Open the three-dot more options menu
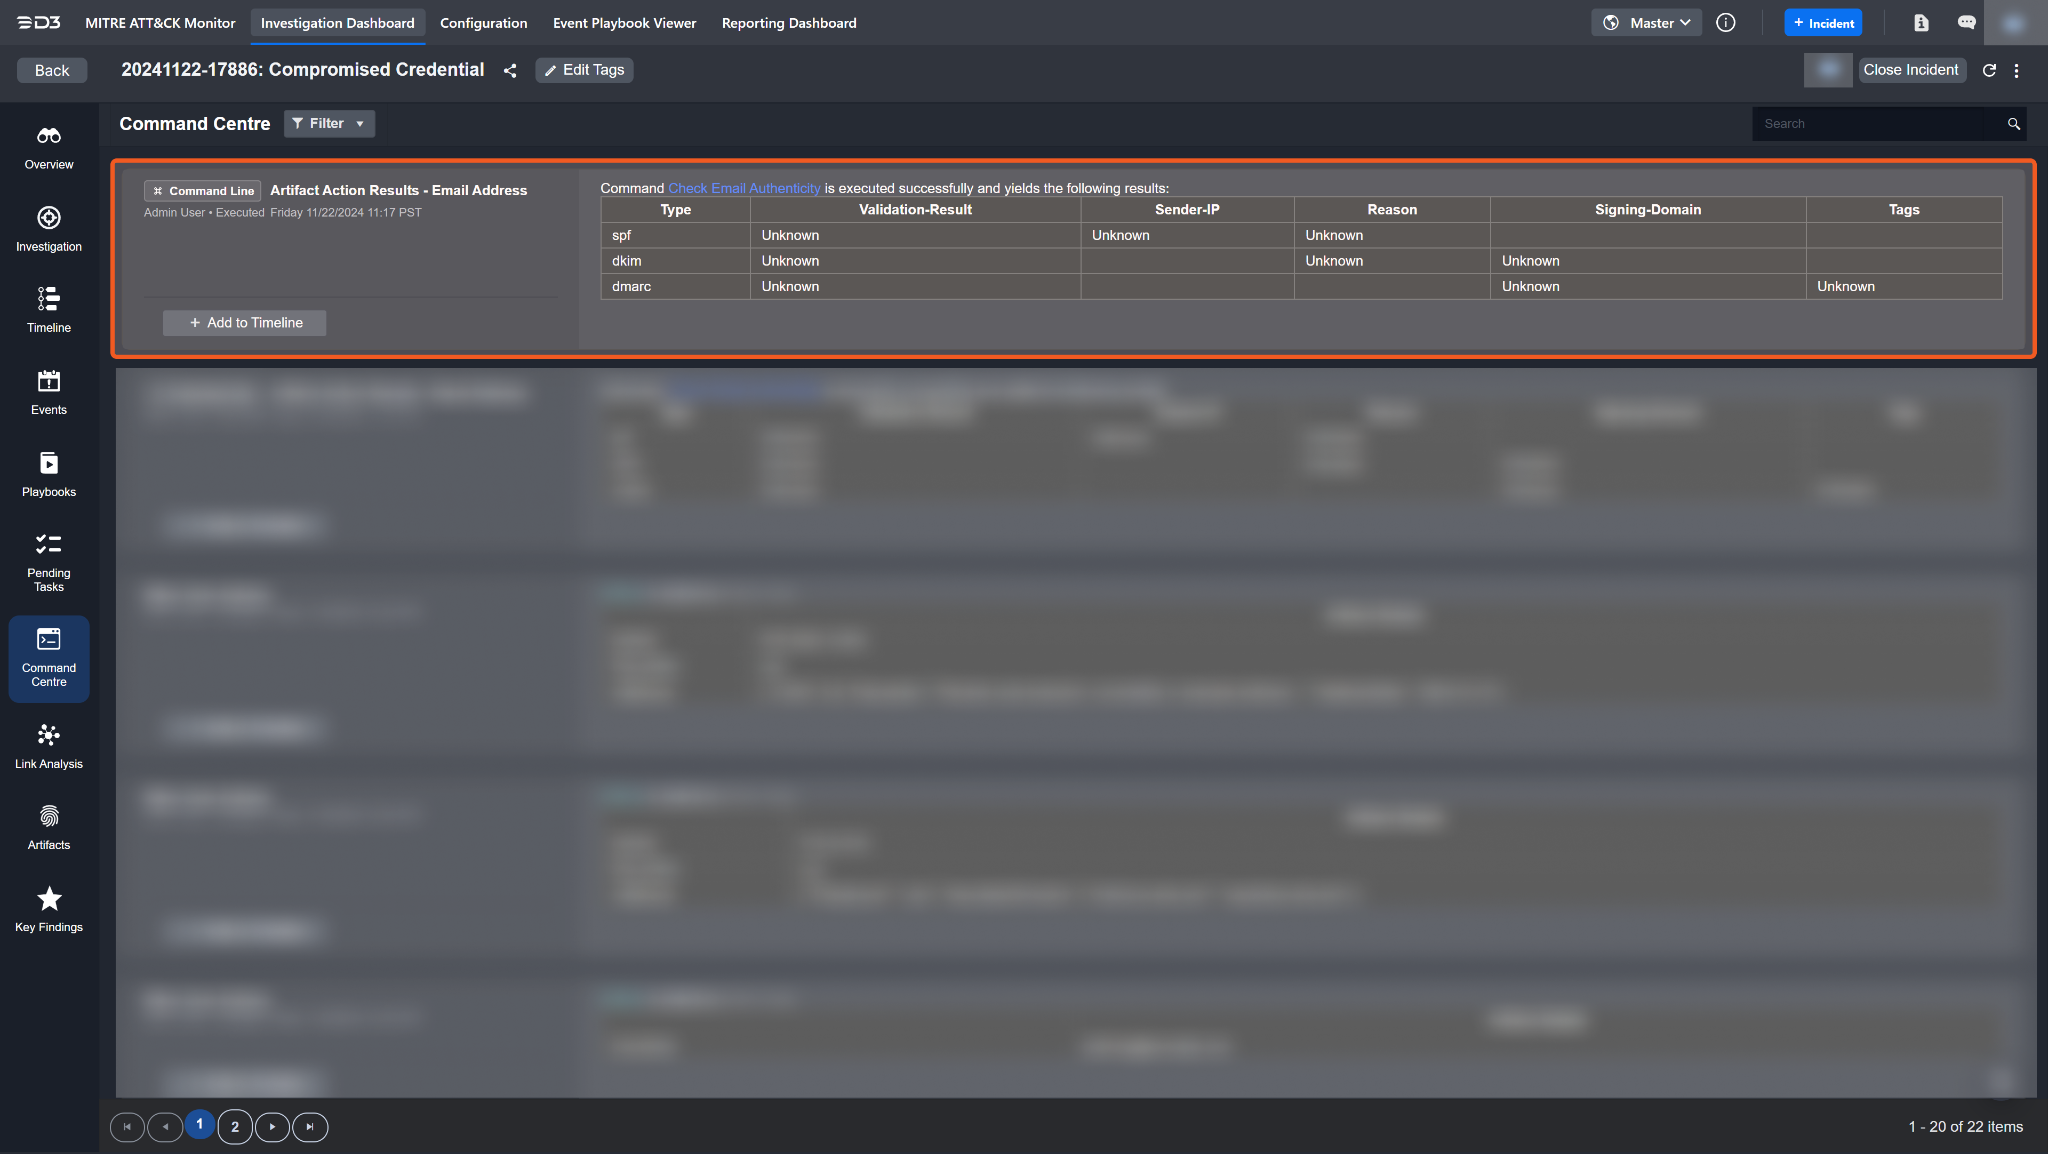Viewport: 2048px width, 1154px height. [x=2016, y=71]
